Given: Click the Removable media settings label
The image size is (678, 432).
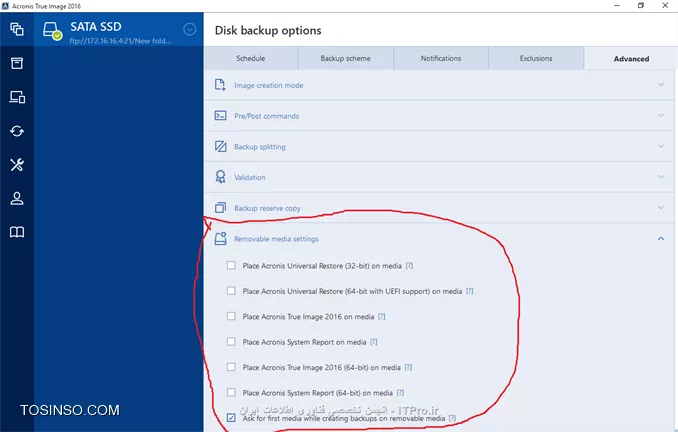Looking at the screenshot, I should point(276,239).
